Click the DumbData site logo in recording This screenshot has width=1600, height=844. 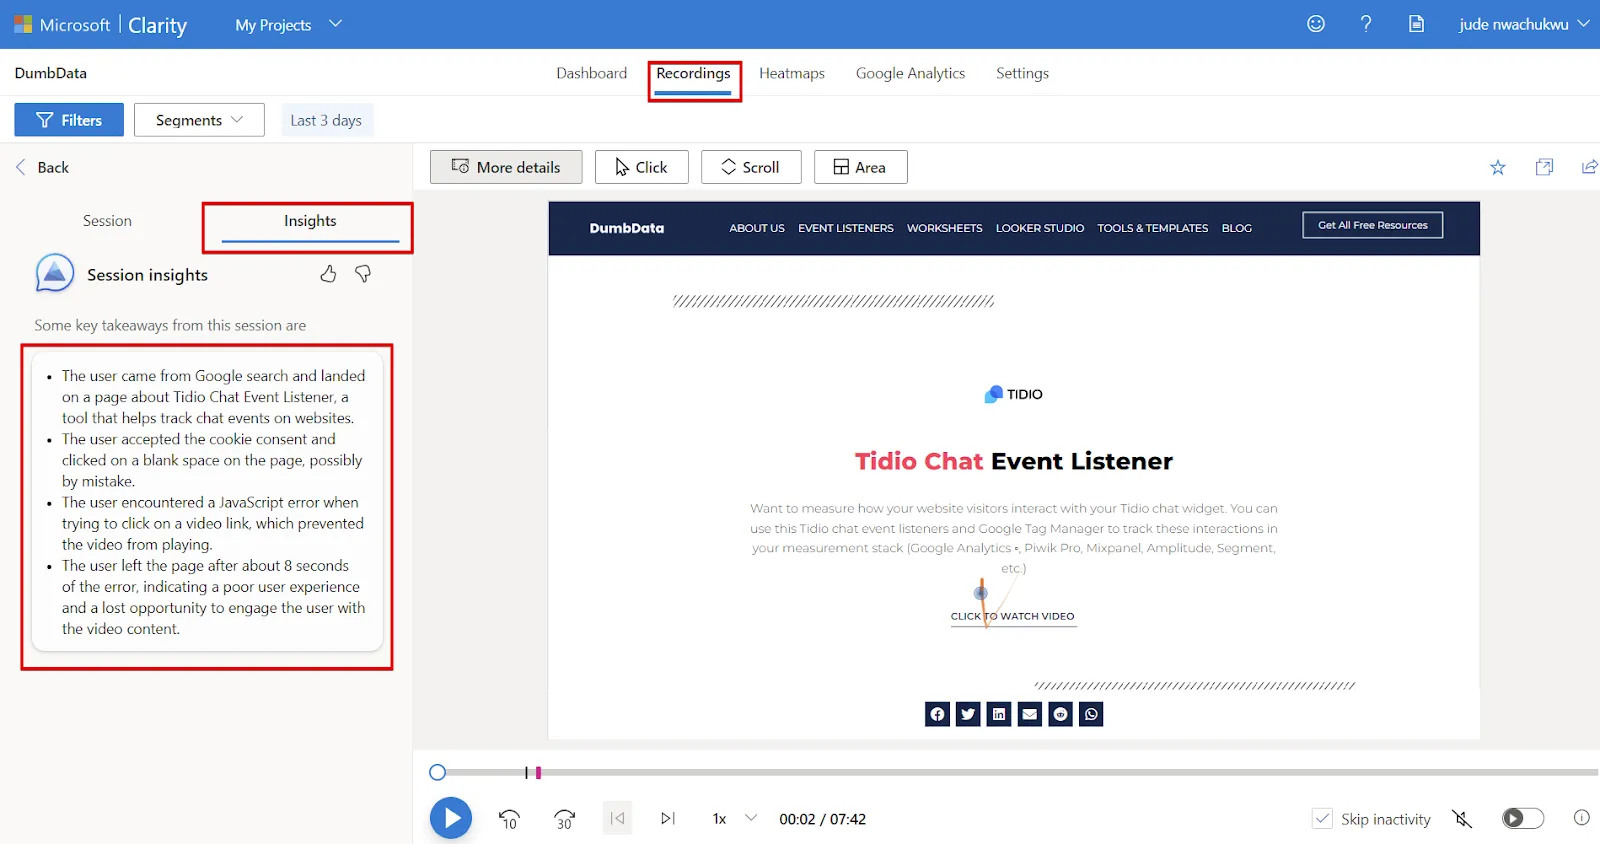click(x=627, y=228)
